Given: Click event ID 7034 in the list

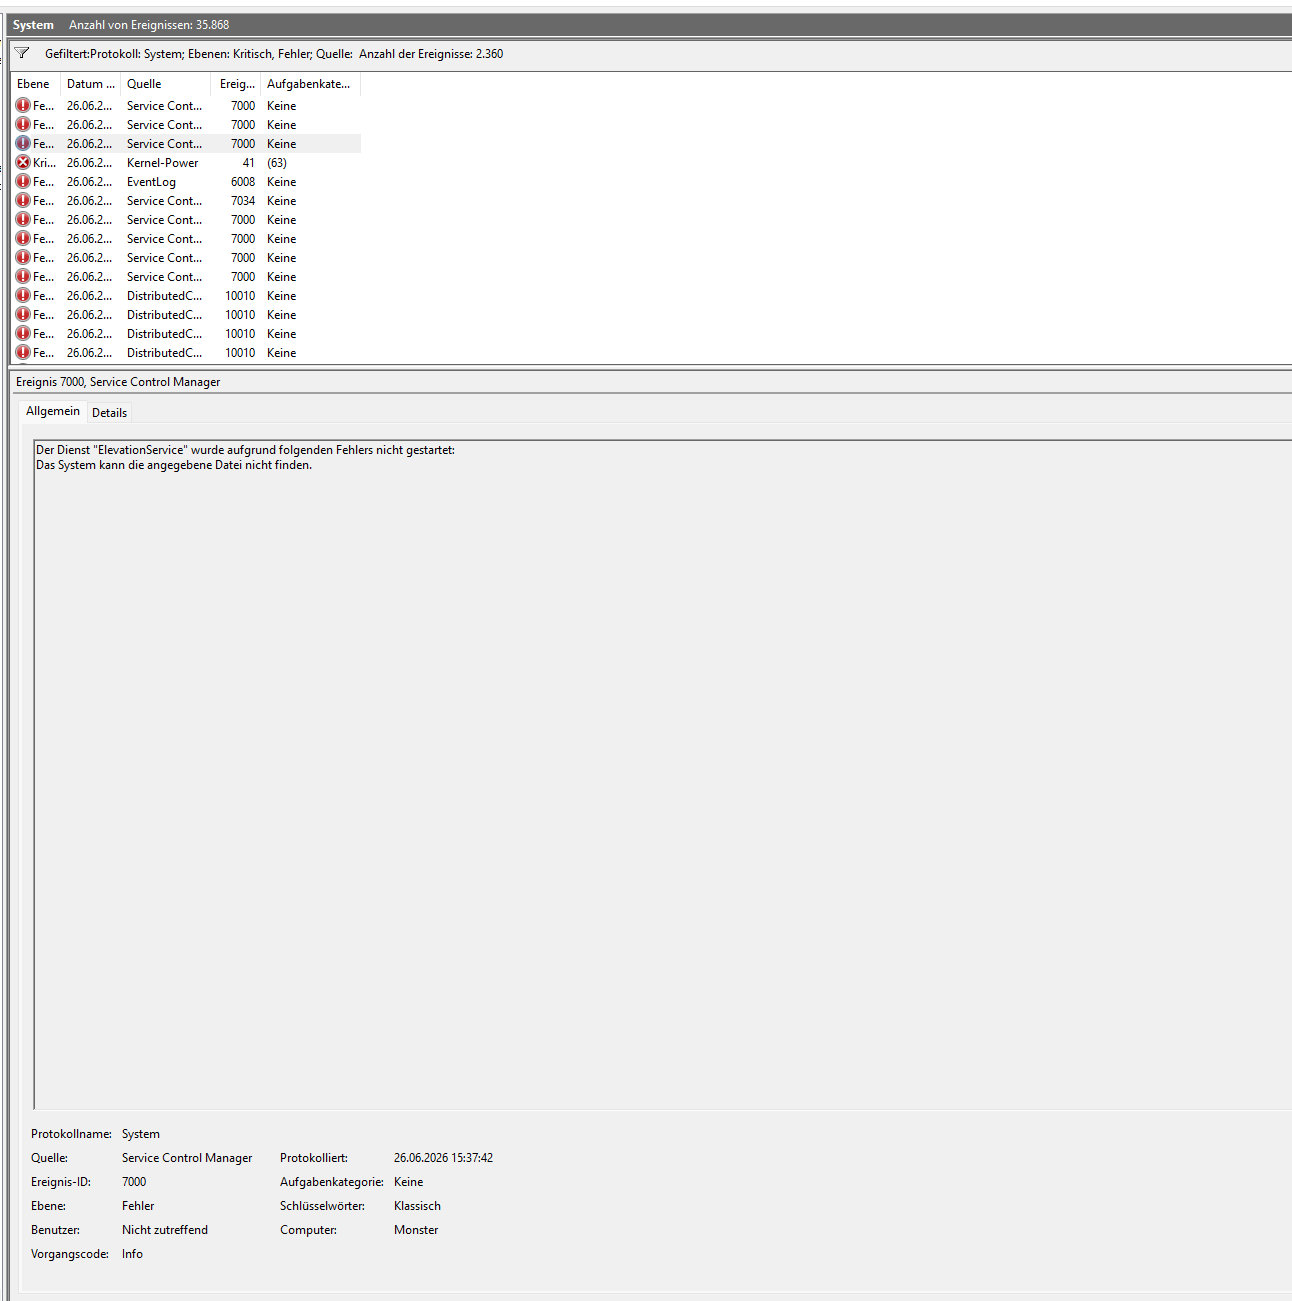Looking at the screenshot, I should [243, 200].
